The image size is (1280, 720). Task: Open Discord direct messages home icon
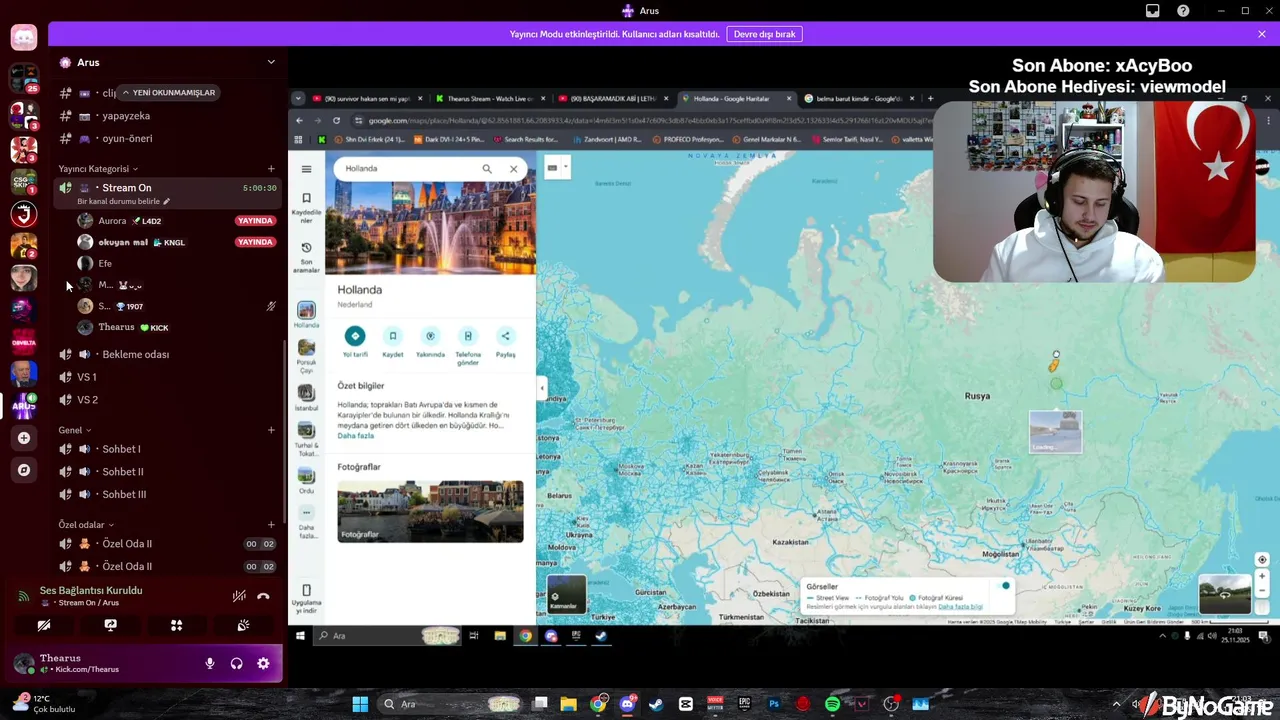click(24, 38)
